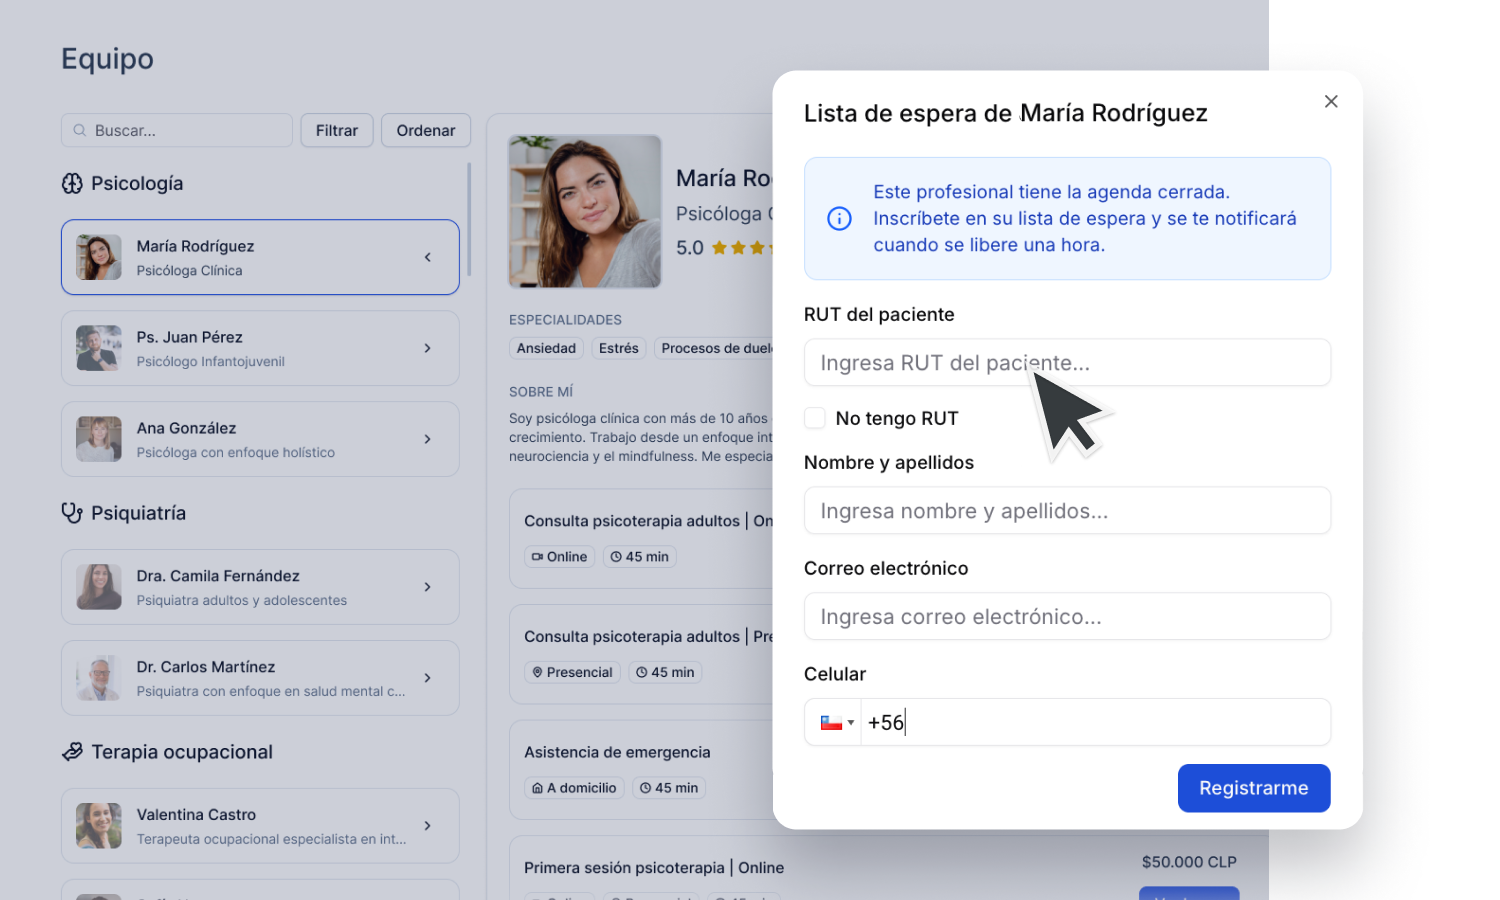Click the SOBRE MÍ section label
The image size is (1500, 900).
[x=541, y=392]
